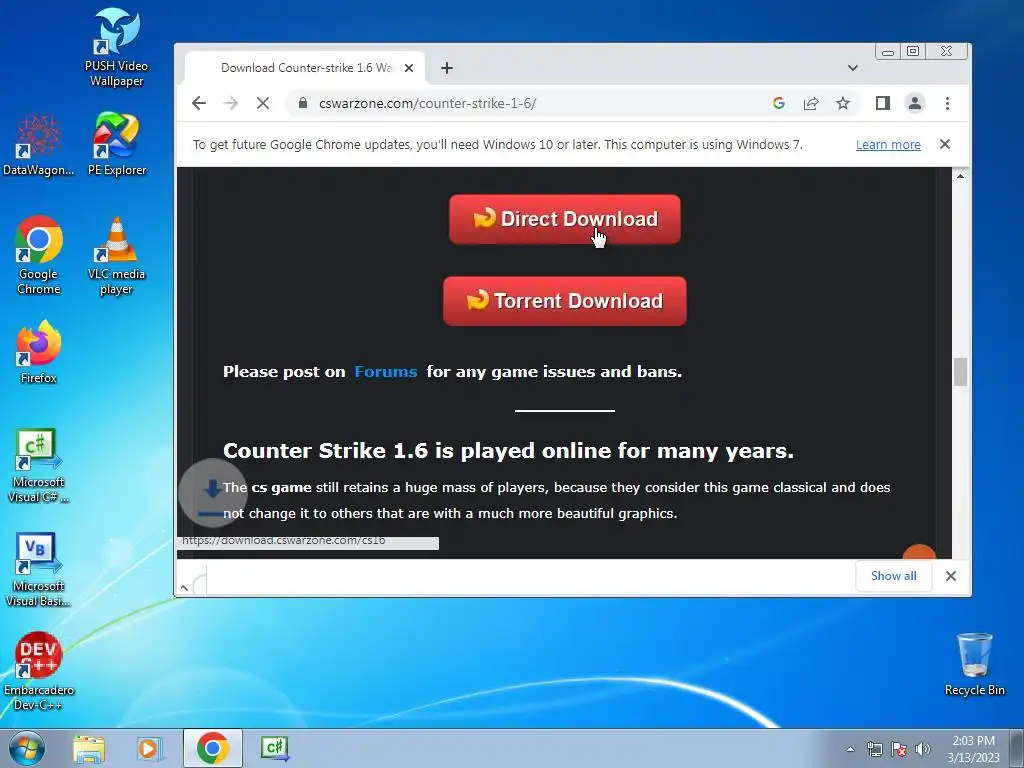Viewport: 1024px width, 768px height.
Task: Bookmark this page with the star icon
Action: (x=843, y=103)
